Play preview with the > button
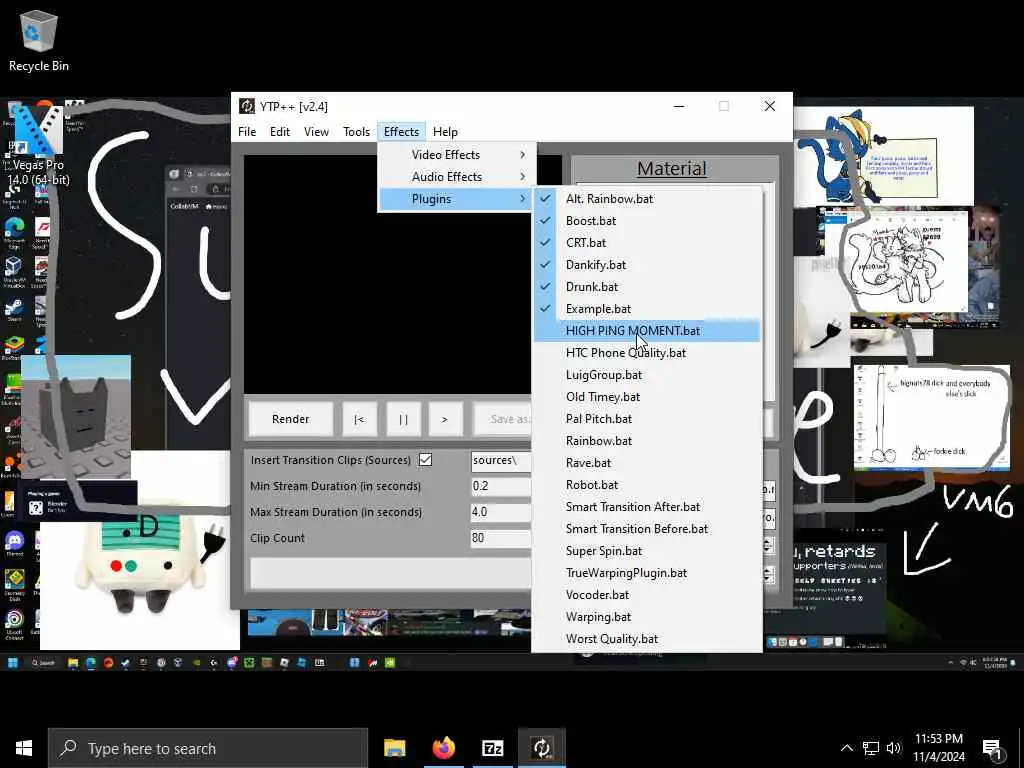Viewport: 1024px width, 768px height. point(445,419)
